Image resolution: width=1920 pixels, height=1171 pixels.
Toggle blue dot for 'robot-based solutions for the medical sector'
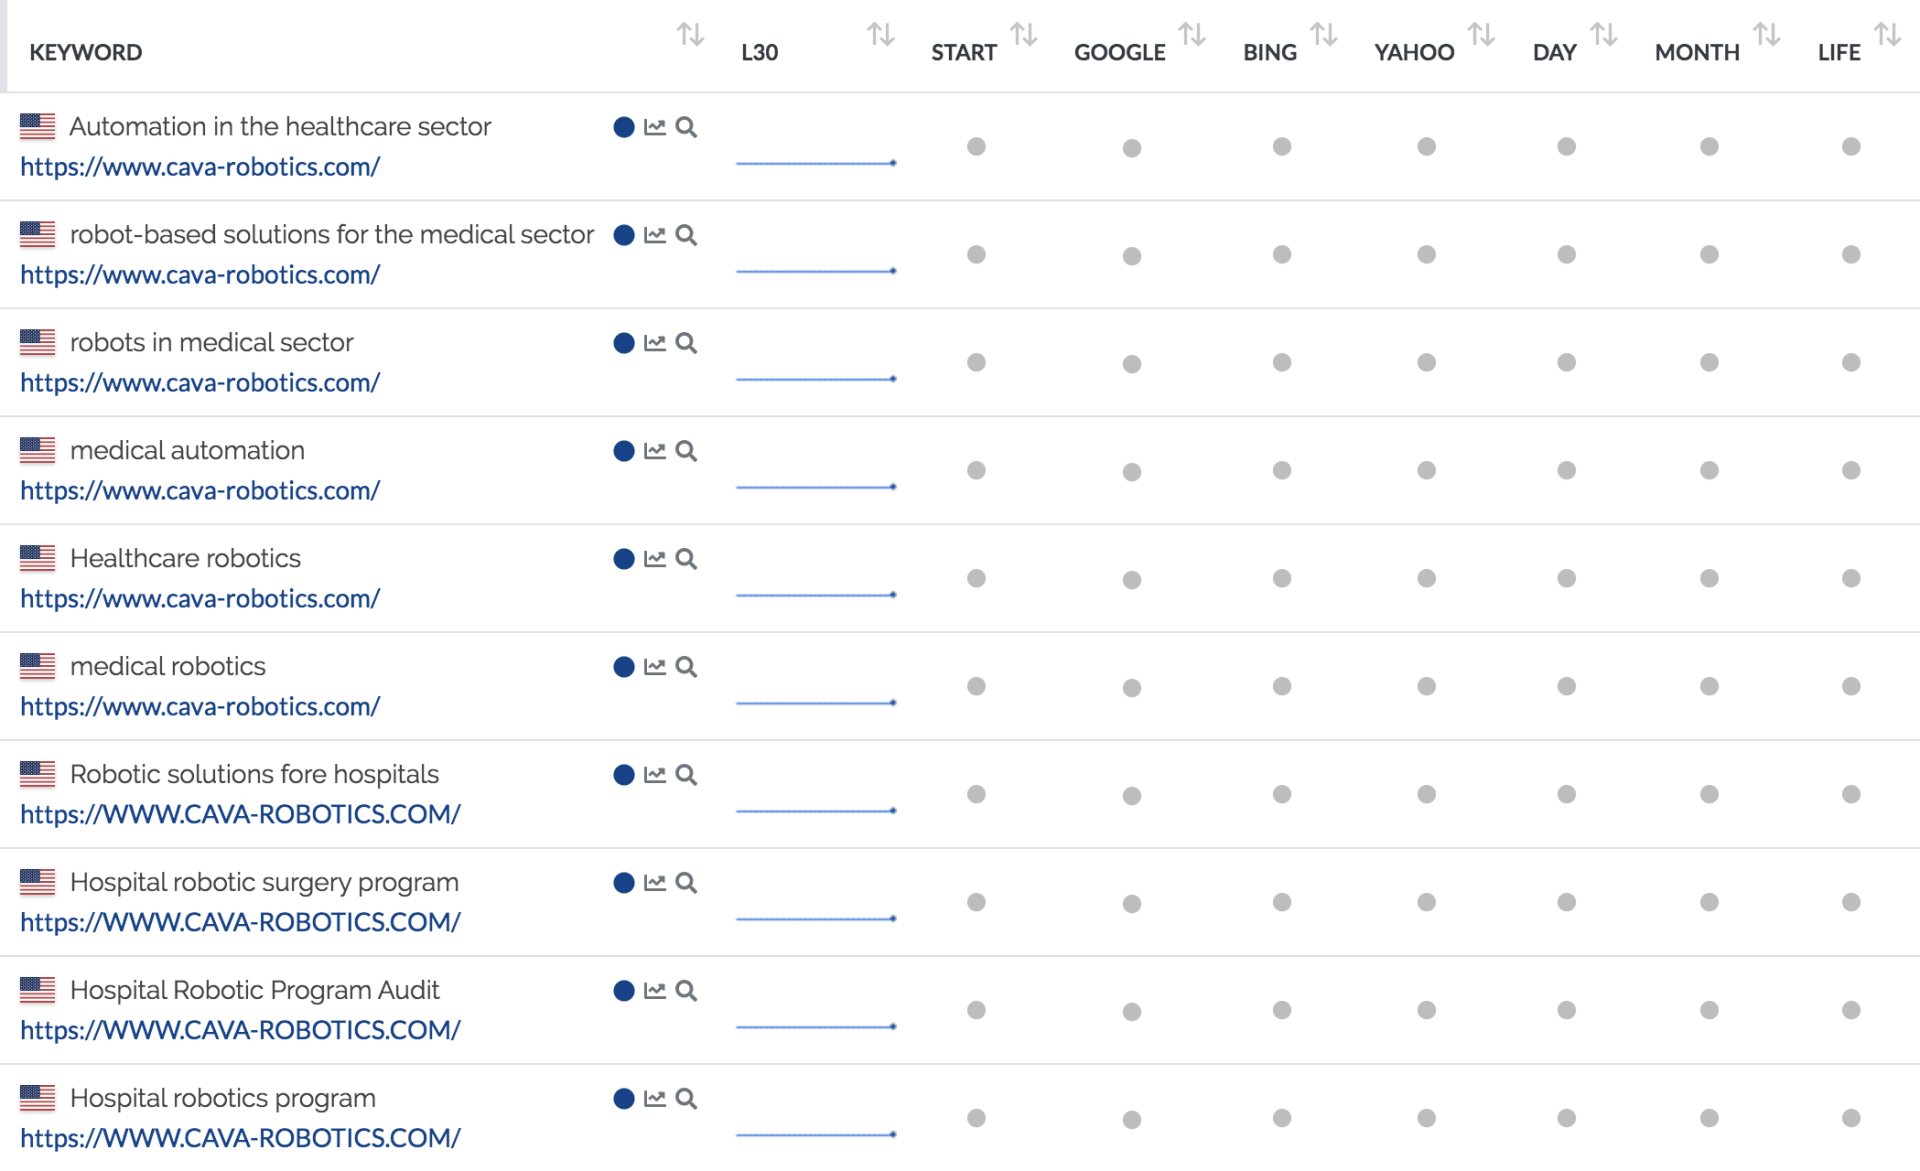[624, 235]
